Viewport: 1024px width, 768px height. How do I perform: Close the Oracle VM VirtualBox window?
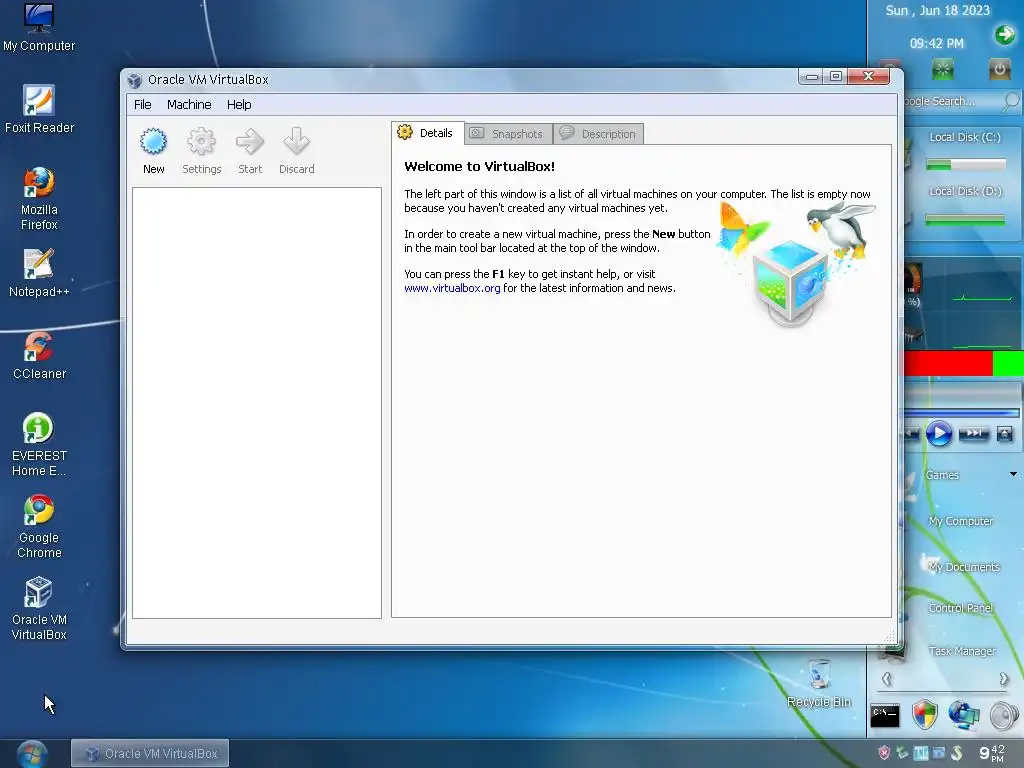point(869,76)
